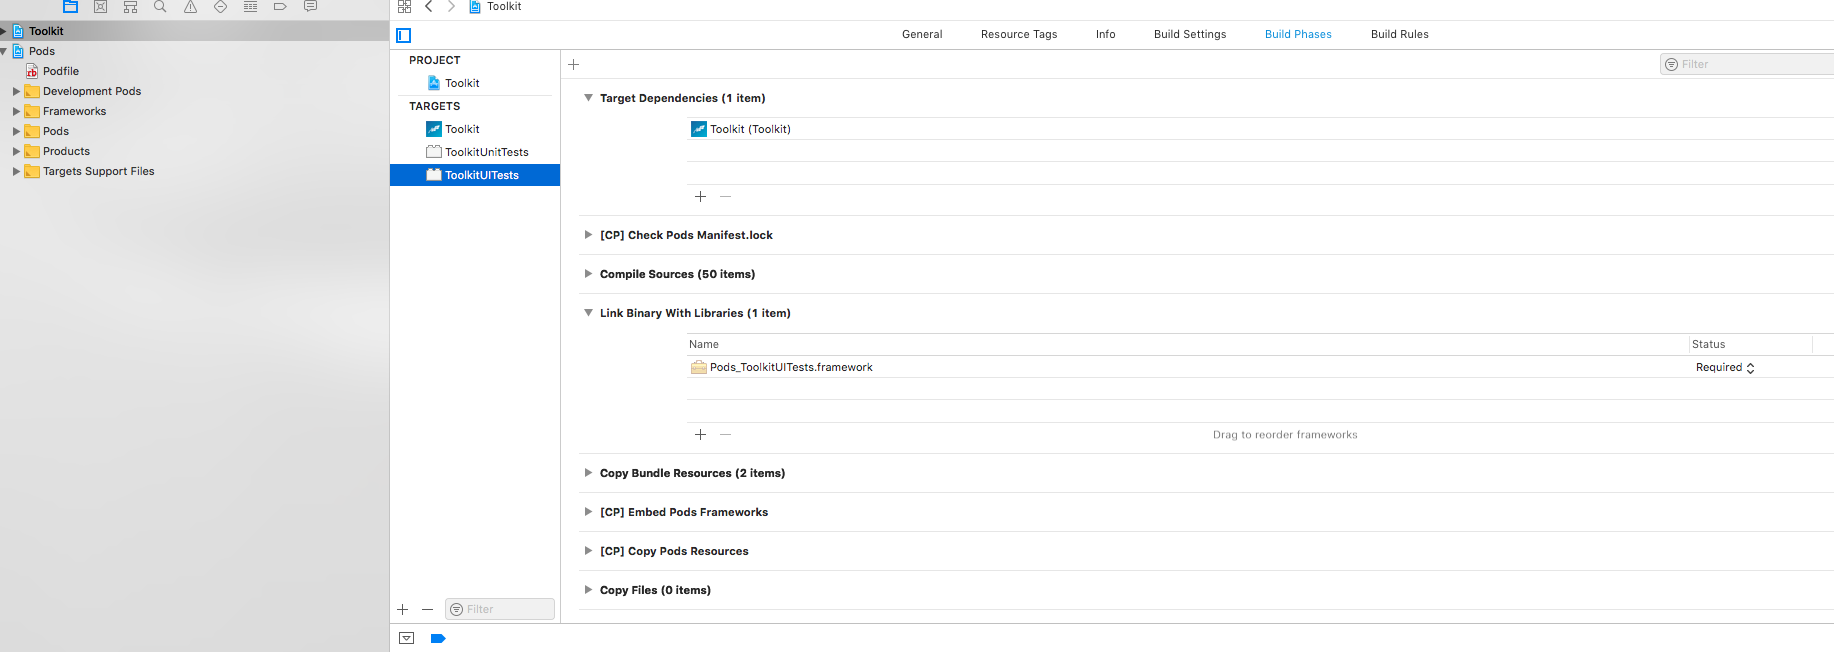Expand the Pods folder
The width and height of the screenshot is (1834, 652).
click(16, 131)
